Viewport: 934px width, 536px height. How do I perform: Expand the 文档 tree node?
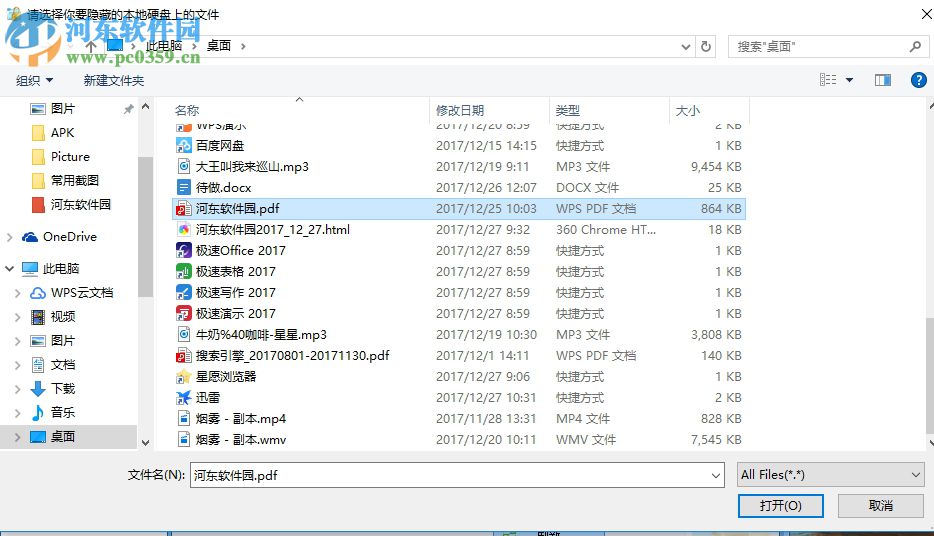click(17, 365)
